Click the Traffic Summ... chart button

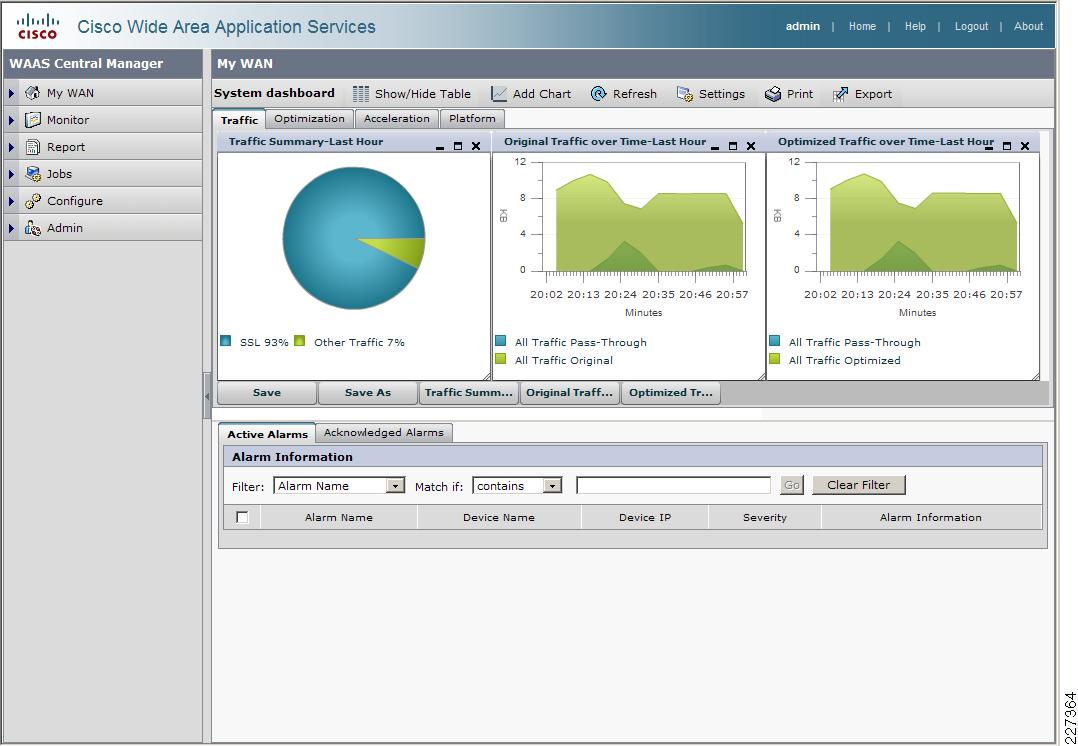coord(468,393)
